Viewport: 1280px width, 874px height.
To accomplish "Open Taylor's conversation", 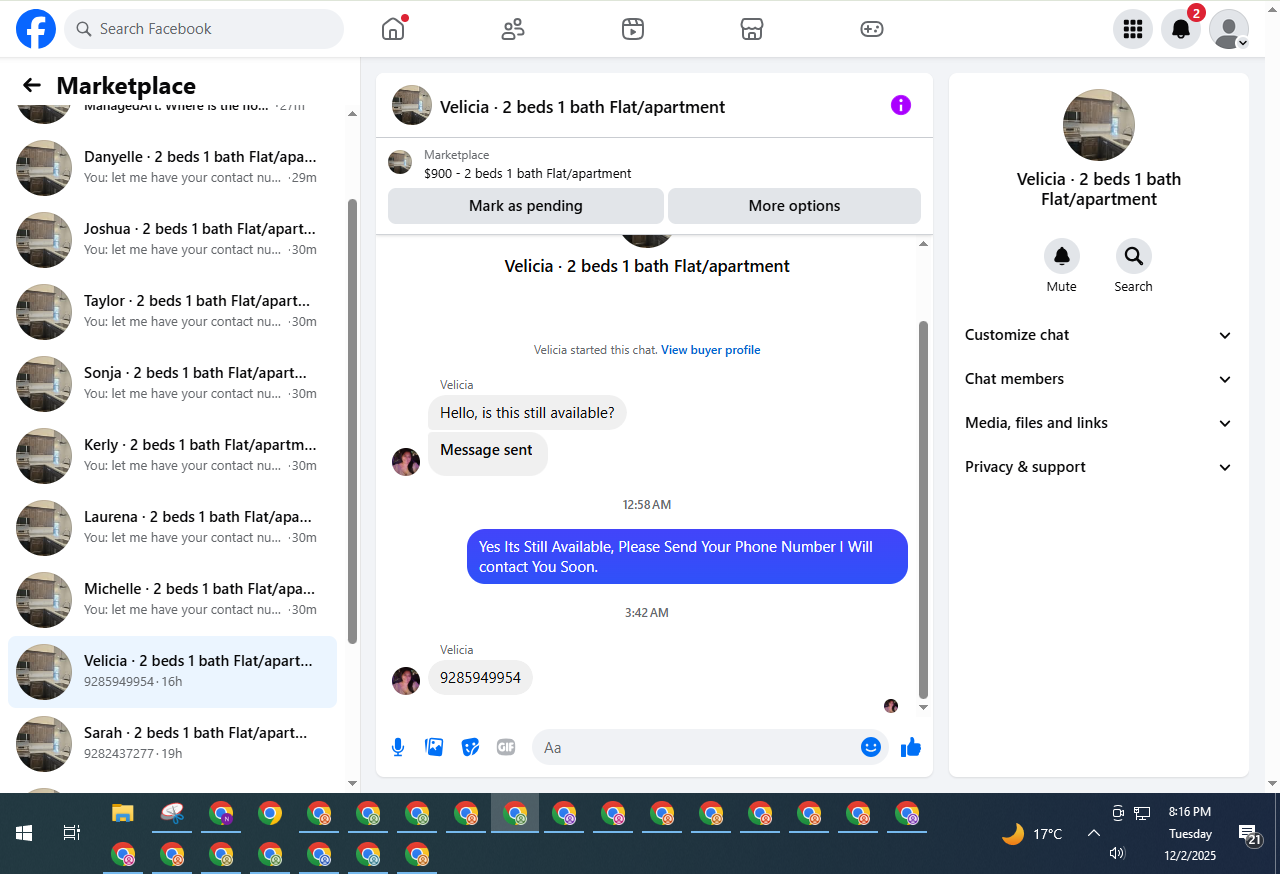I will pos(172,311).
